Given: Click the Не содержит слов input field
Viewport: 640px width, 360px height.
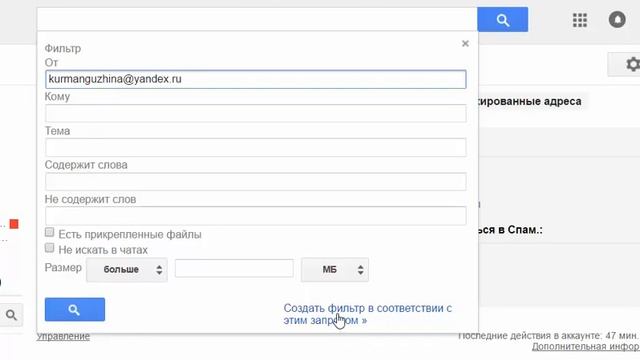Looking at the screenshot, I should pos(256,216).
